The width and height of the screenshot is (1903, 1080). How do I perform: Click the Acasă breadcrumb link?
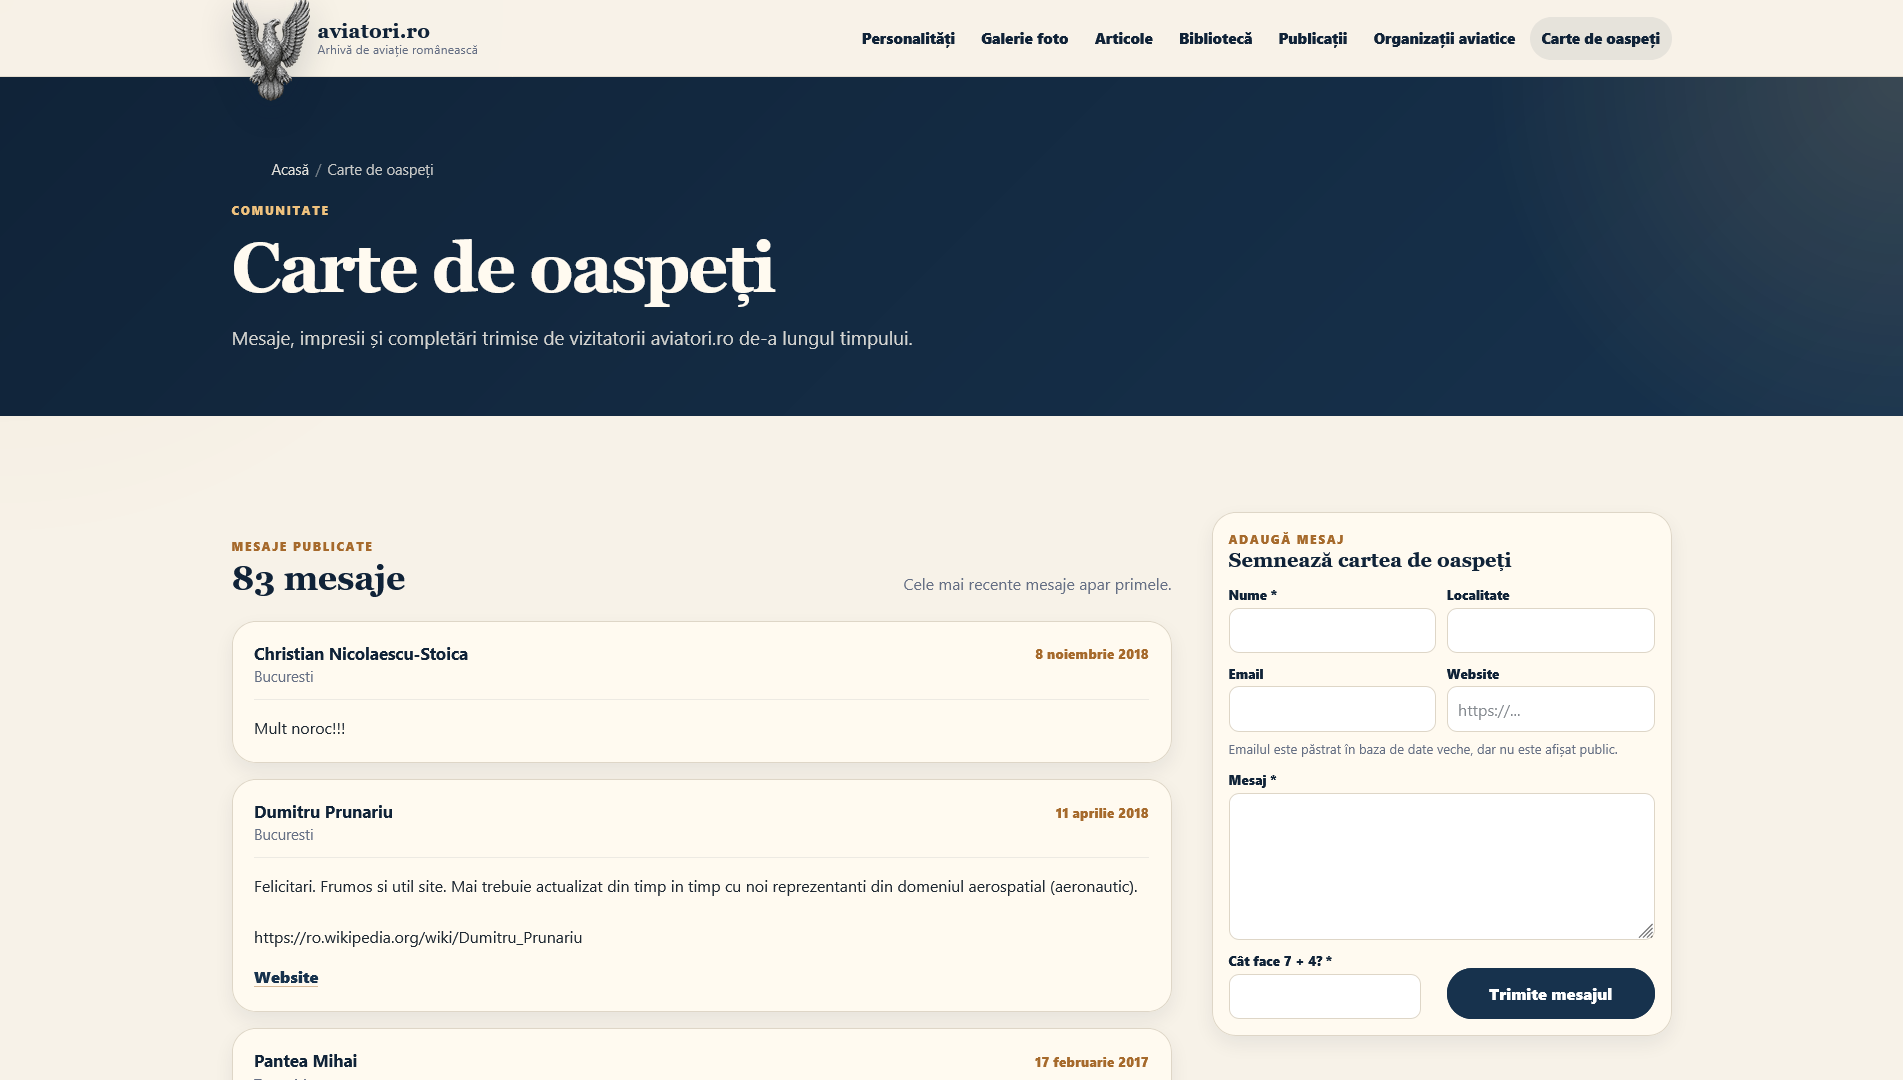(290, 170)
